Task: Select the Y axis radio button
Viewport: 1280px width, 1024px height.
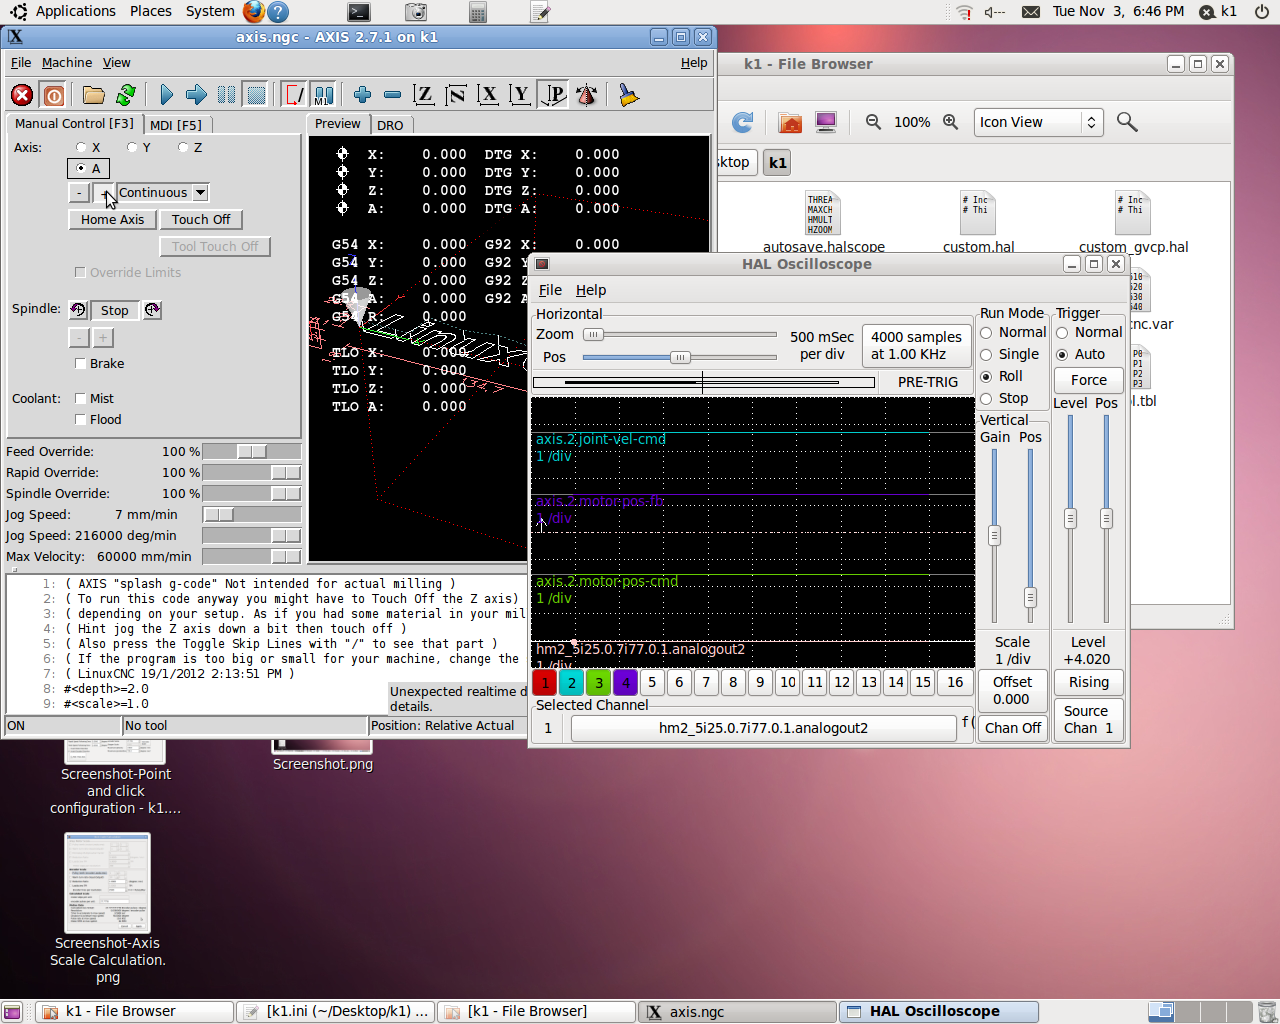Action: click(x=132, y=147)
